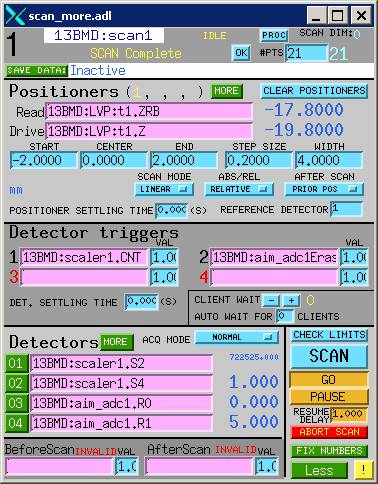Open MORE next to Detectors
This screenshot has height=484, width=378.
[x=116, y=342]
